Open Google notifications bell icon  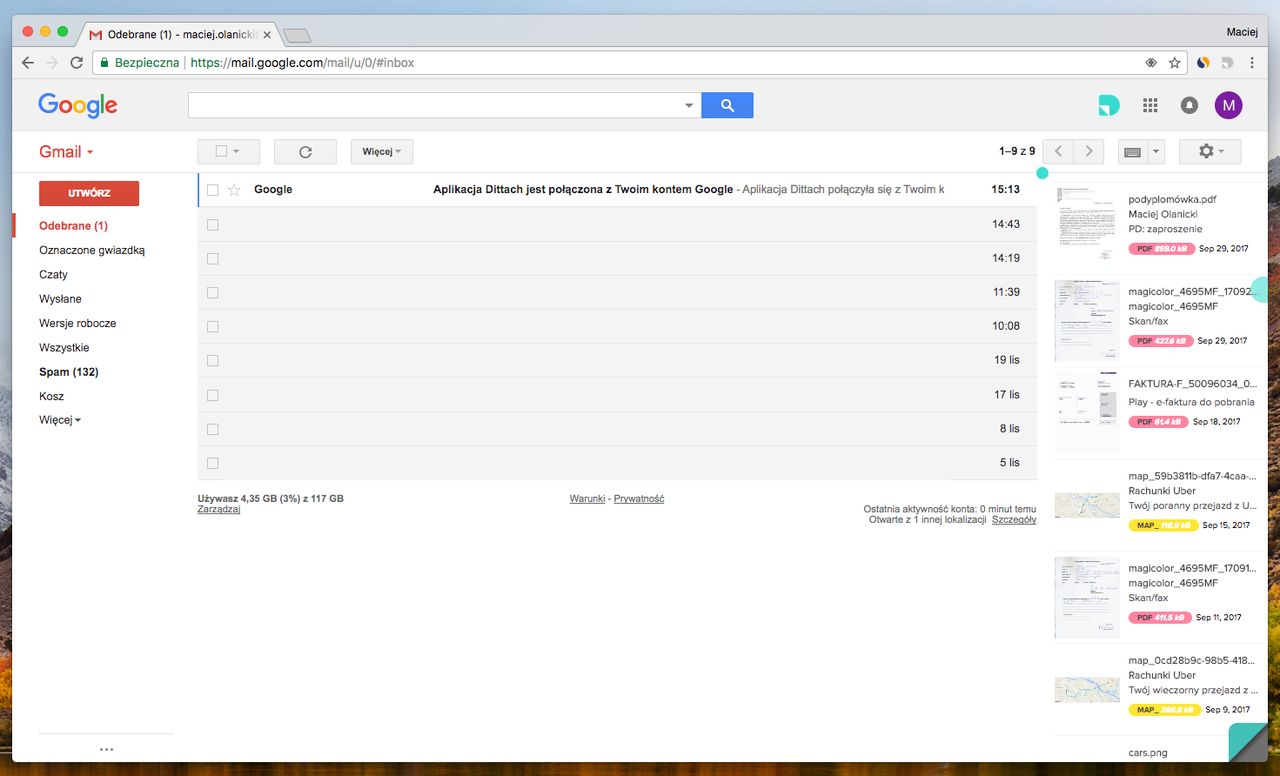click(x=1189, y=105)
